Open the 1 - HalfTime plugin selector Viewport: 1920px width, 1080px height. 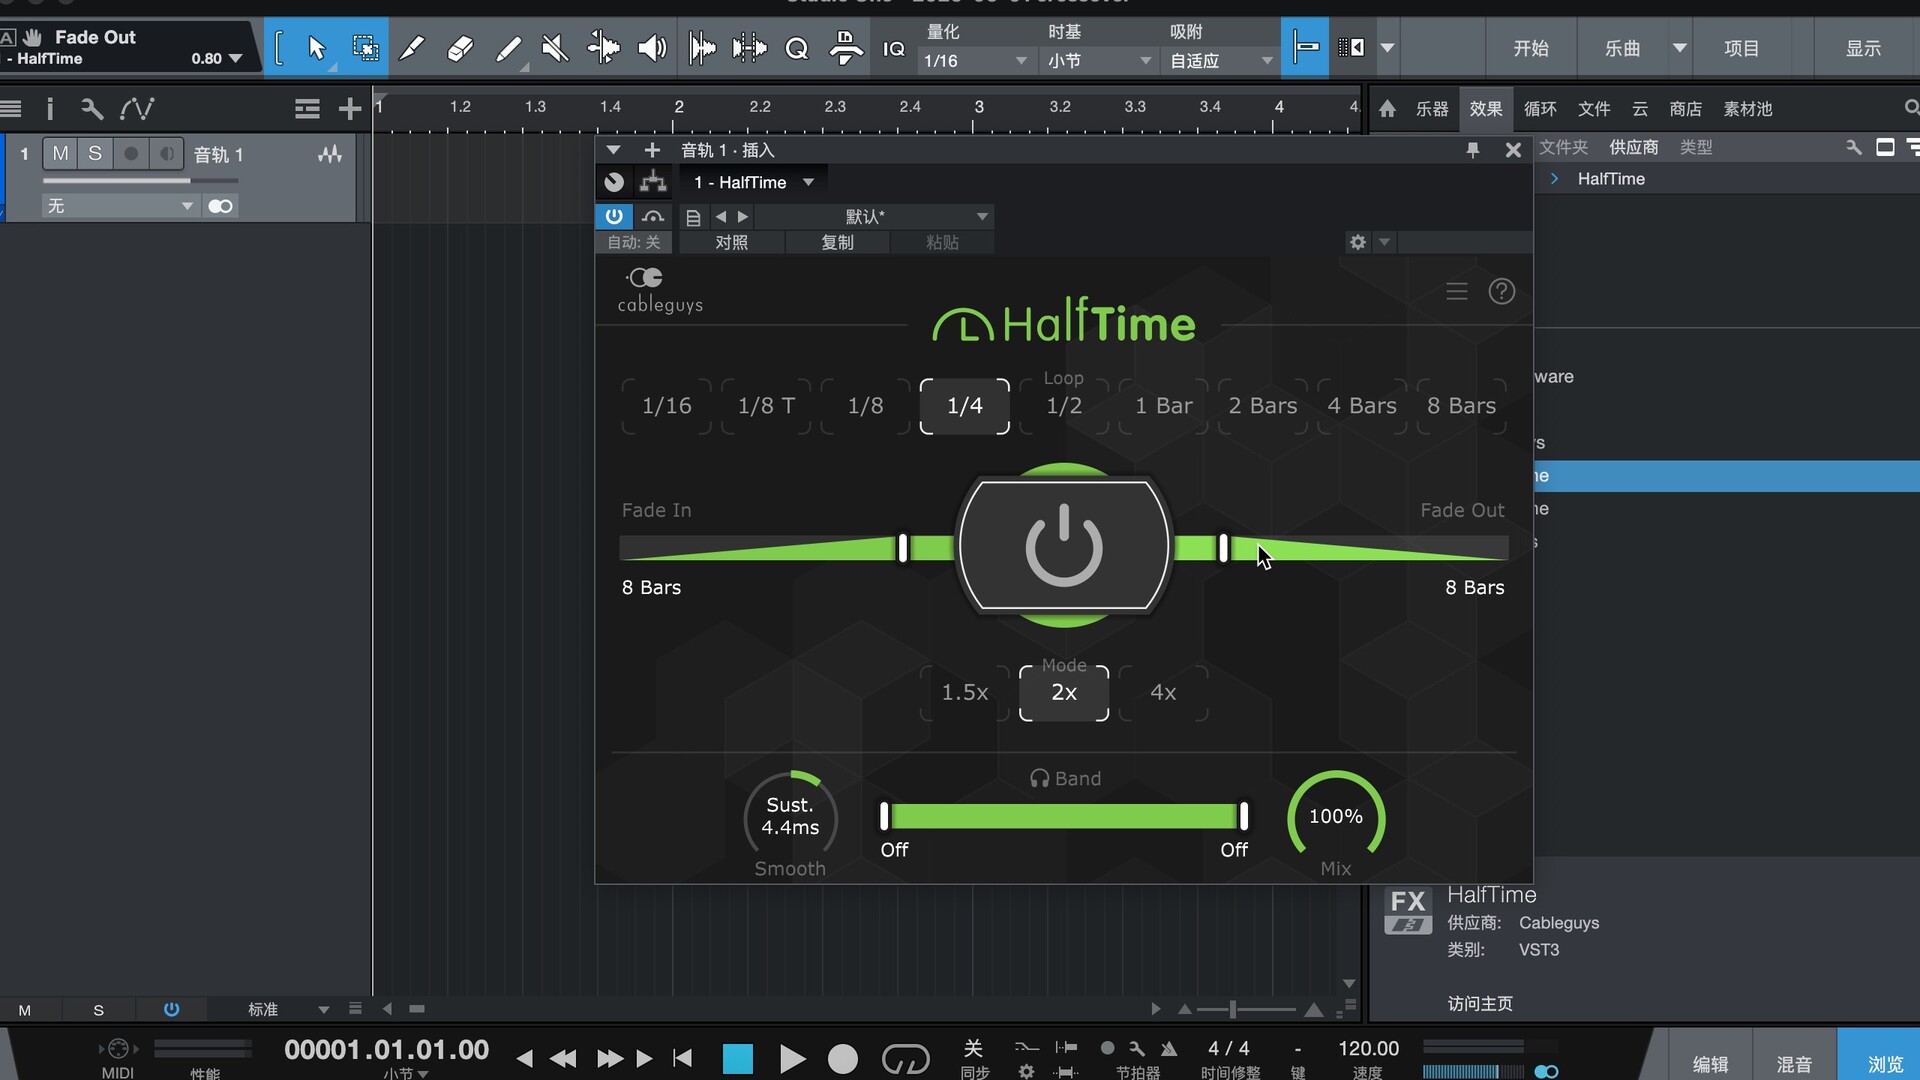click(x=754, y=182)
